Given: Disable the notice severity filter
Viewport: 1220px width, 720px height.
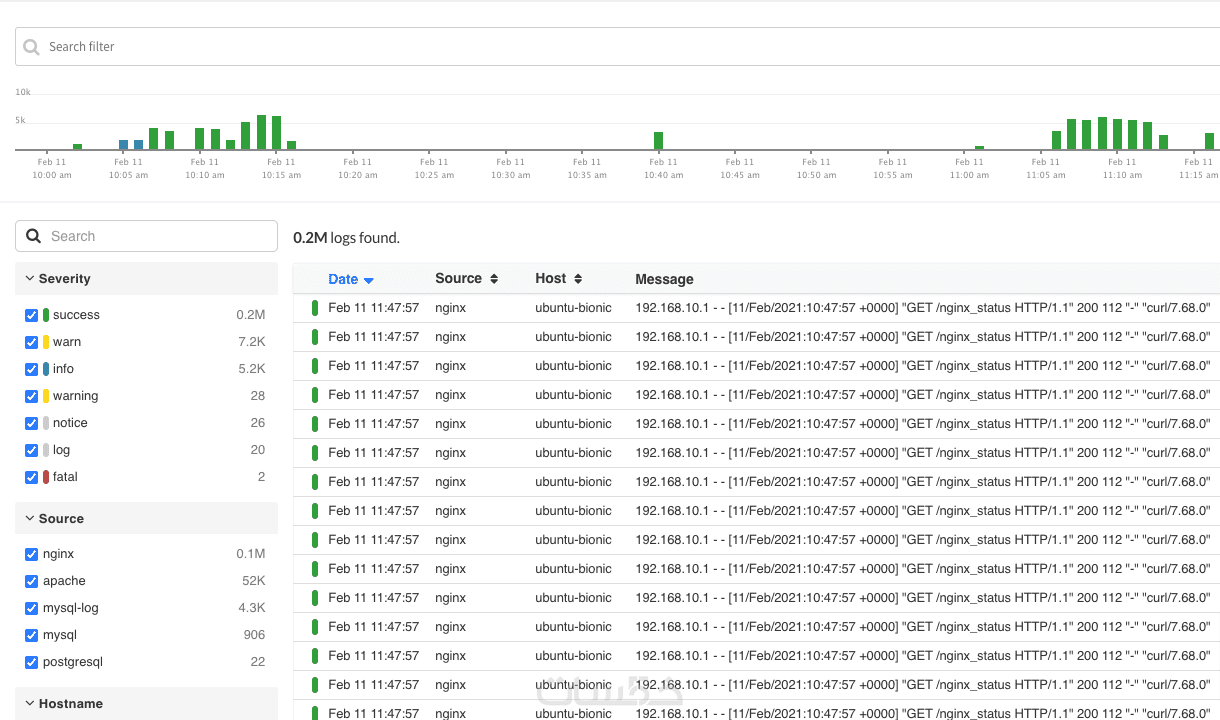Looking at the screenshot, I should [31, 423].
